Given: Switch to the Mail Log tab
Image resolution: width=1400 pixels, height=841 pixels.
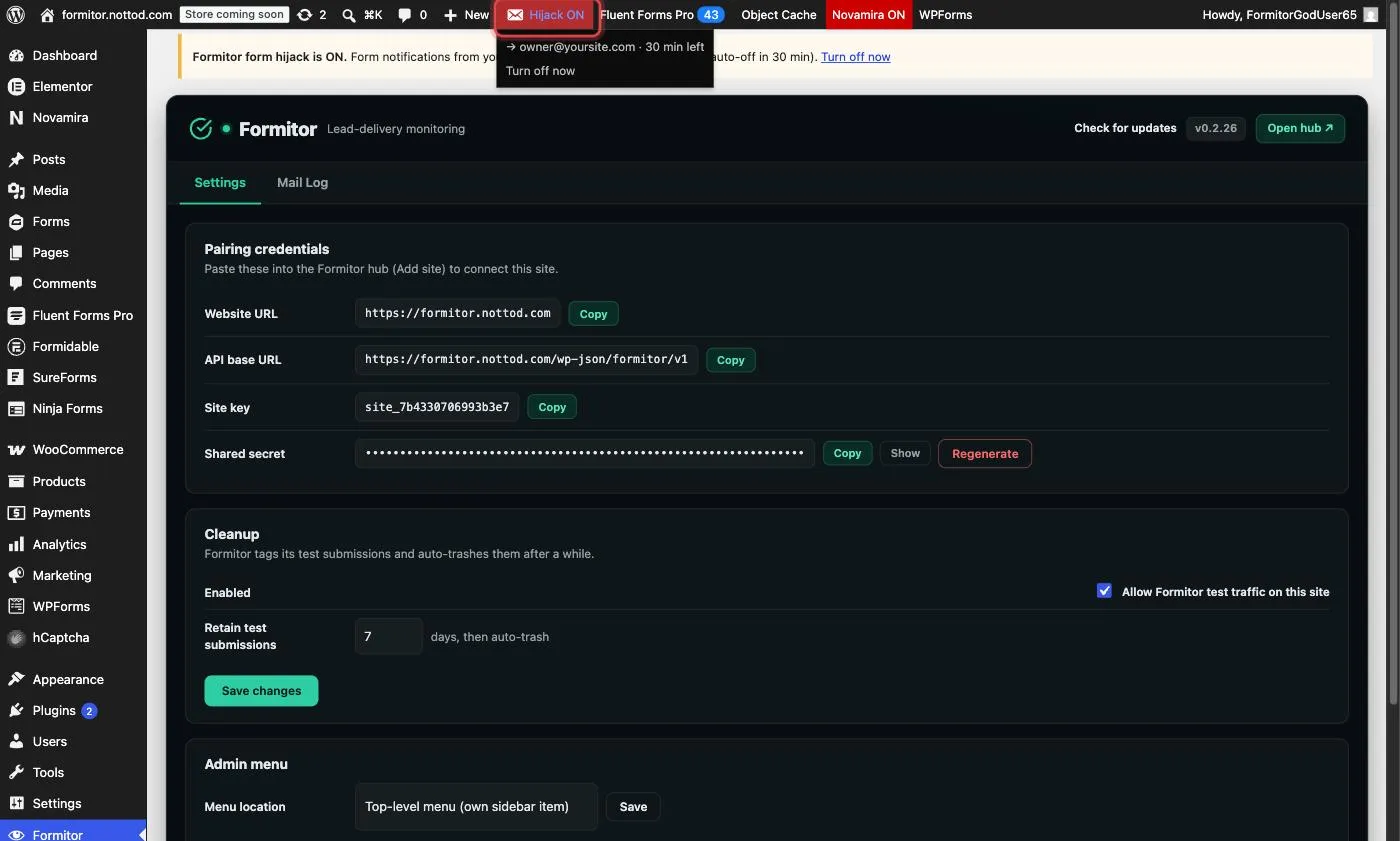Looking at the screenshot, I should (302, 182).
